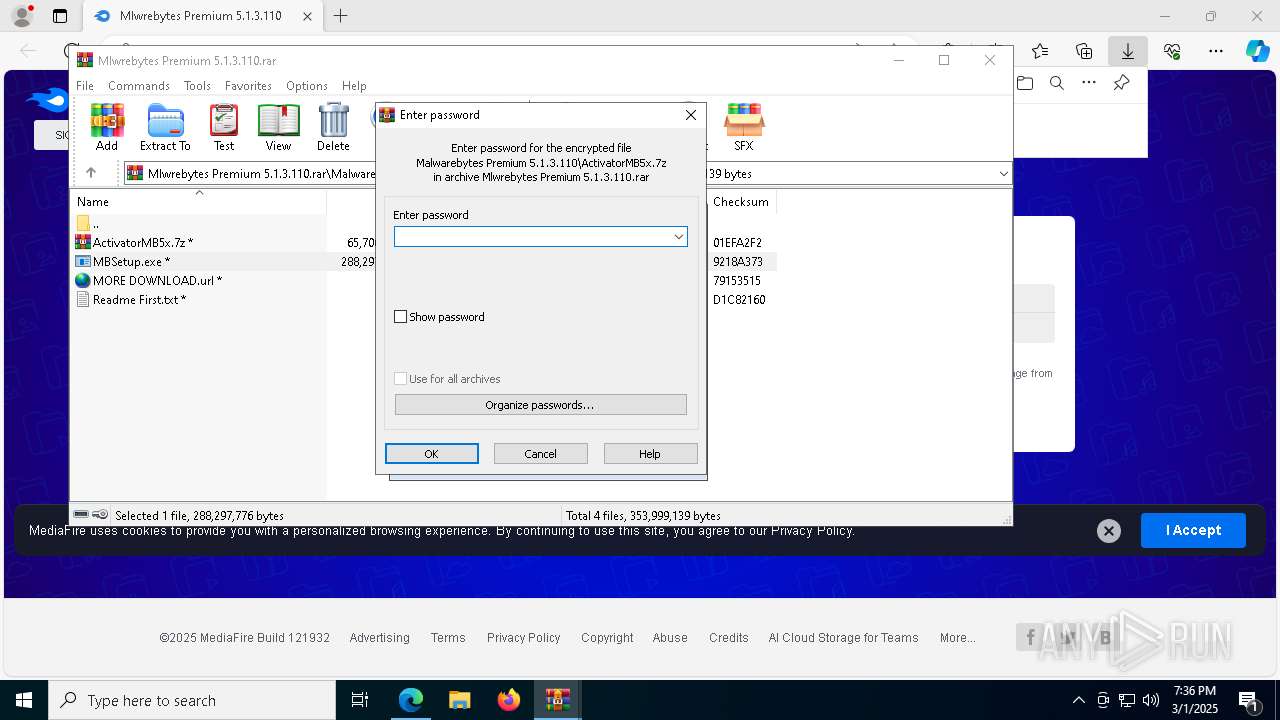Screen dimensions: 1280x720
Task: Expand the Enter password dropdown arrow
Action: 678,237
